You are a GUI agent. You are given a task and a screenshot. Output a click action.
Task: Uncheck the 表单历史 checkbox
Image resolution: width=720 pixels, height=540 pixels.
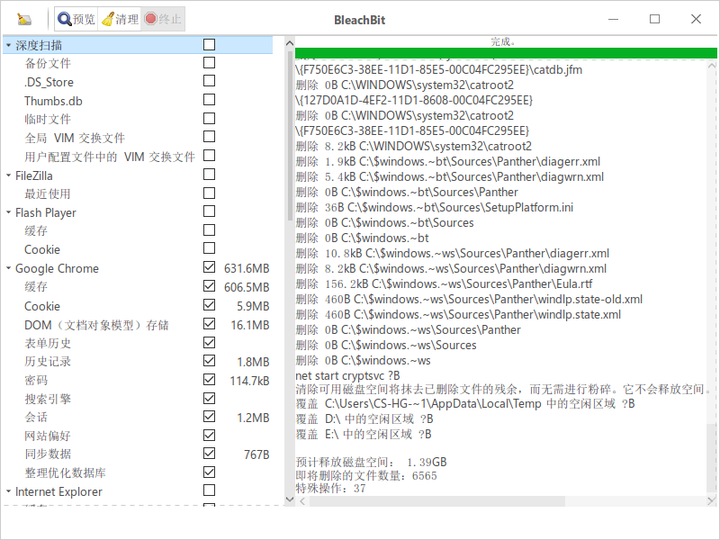pos(209,343)
